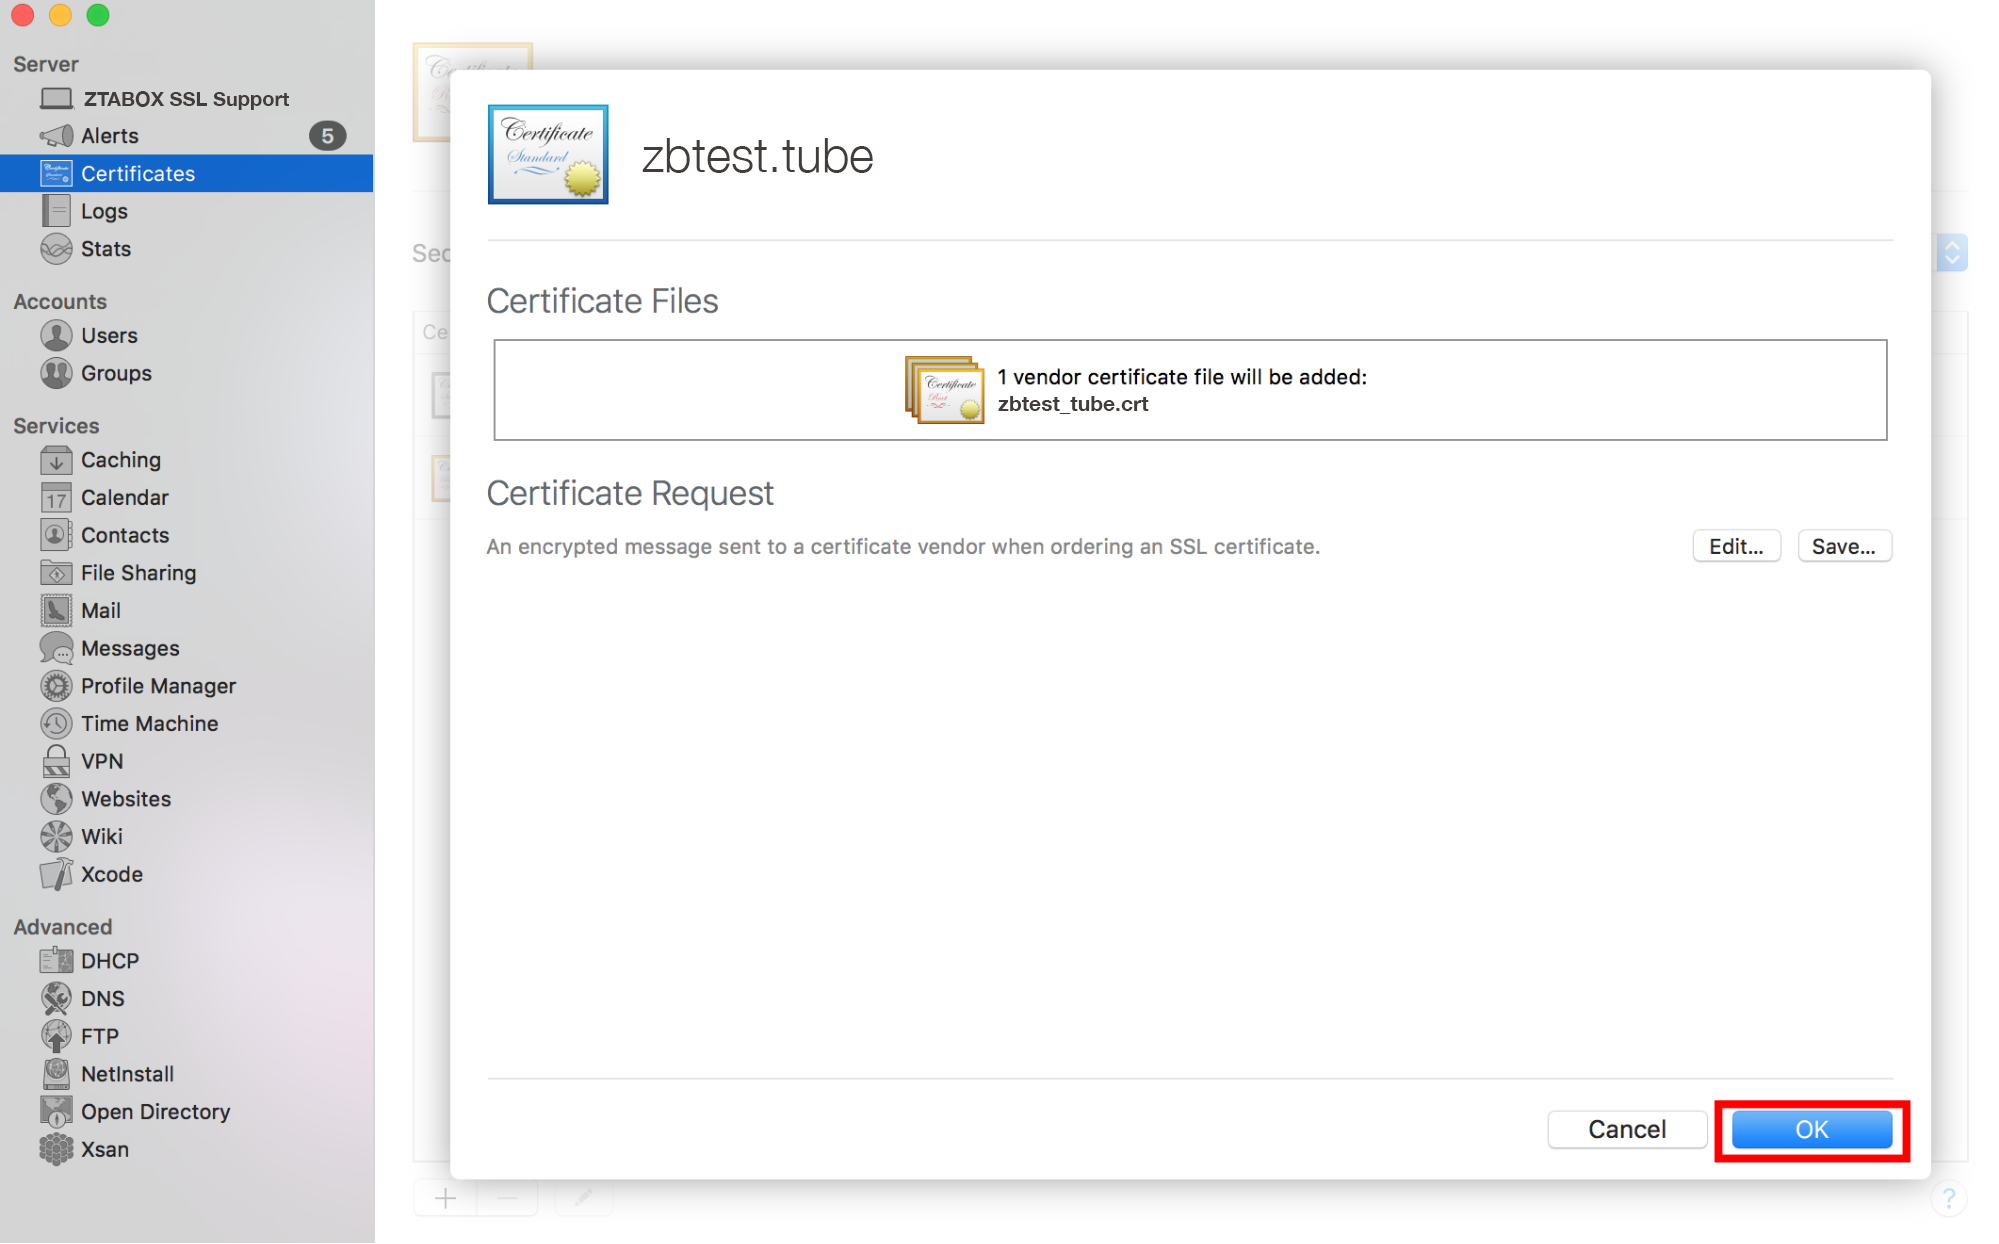The width and height of the screenshot is (1999, 1244).
Task: Select the Profile Manager gear icon
Action: pos(56,686)
